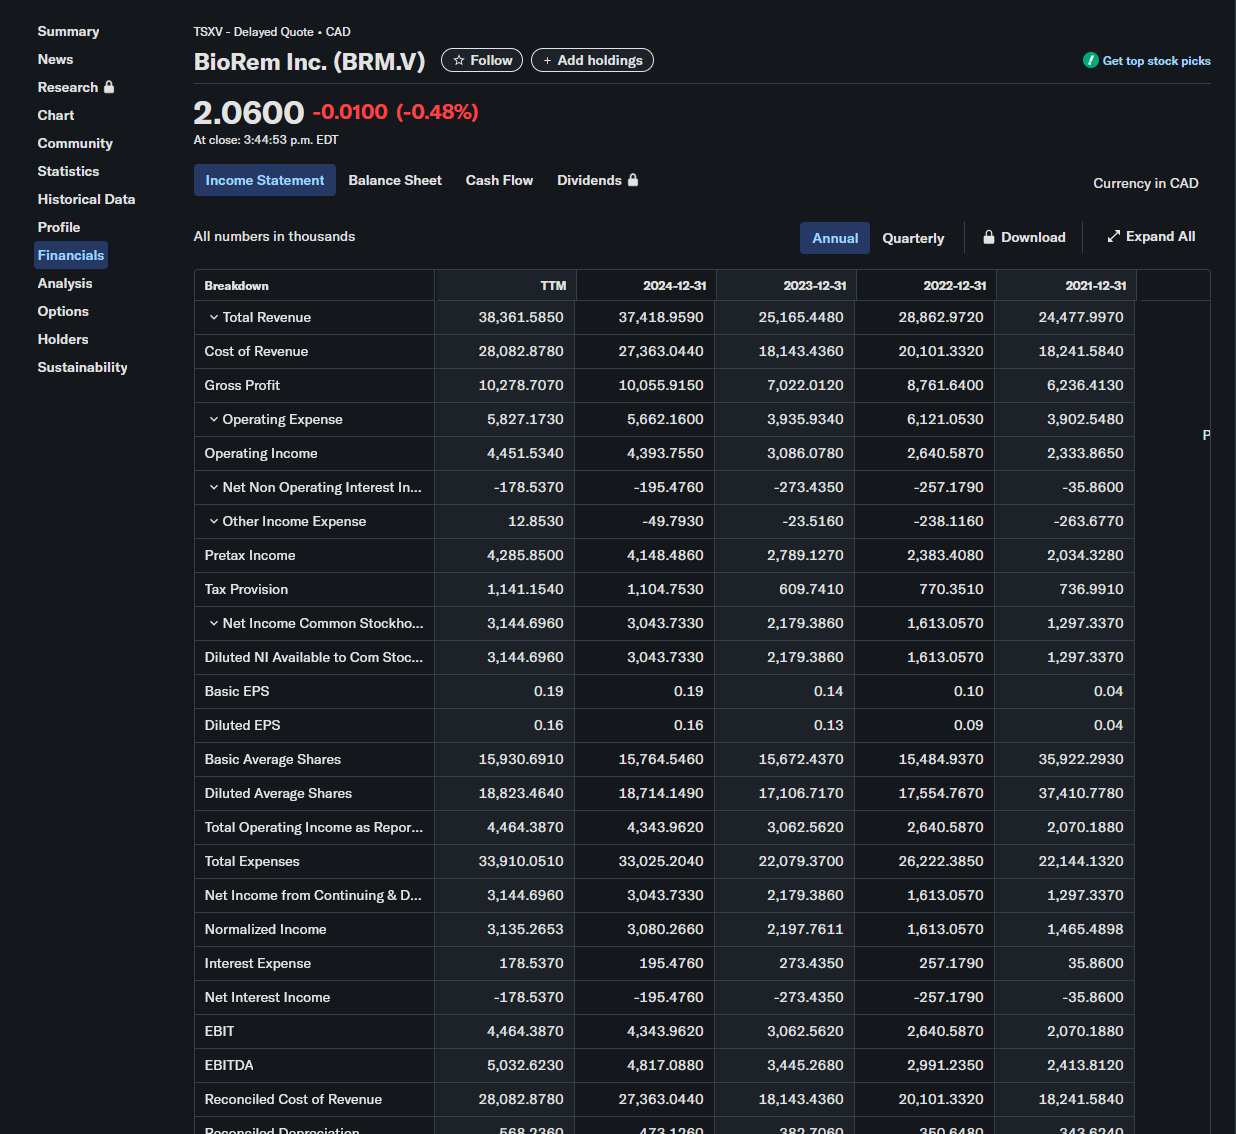The image size is (1236, 1134).
Task: Open Historical Data in sidebar
Action: pos(86,199)
